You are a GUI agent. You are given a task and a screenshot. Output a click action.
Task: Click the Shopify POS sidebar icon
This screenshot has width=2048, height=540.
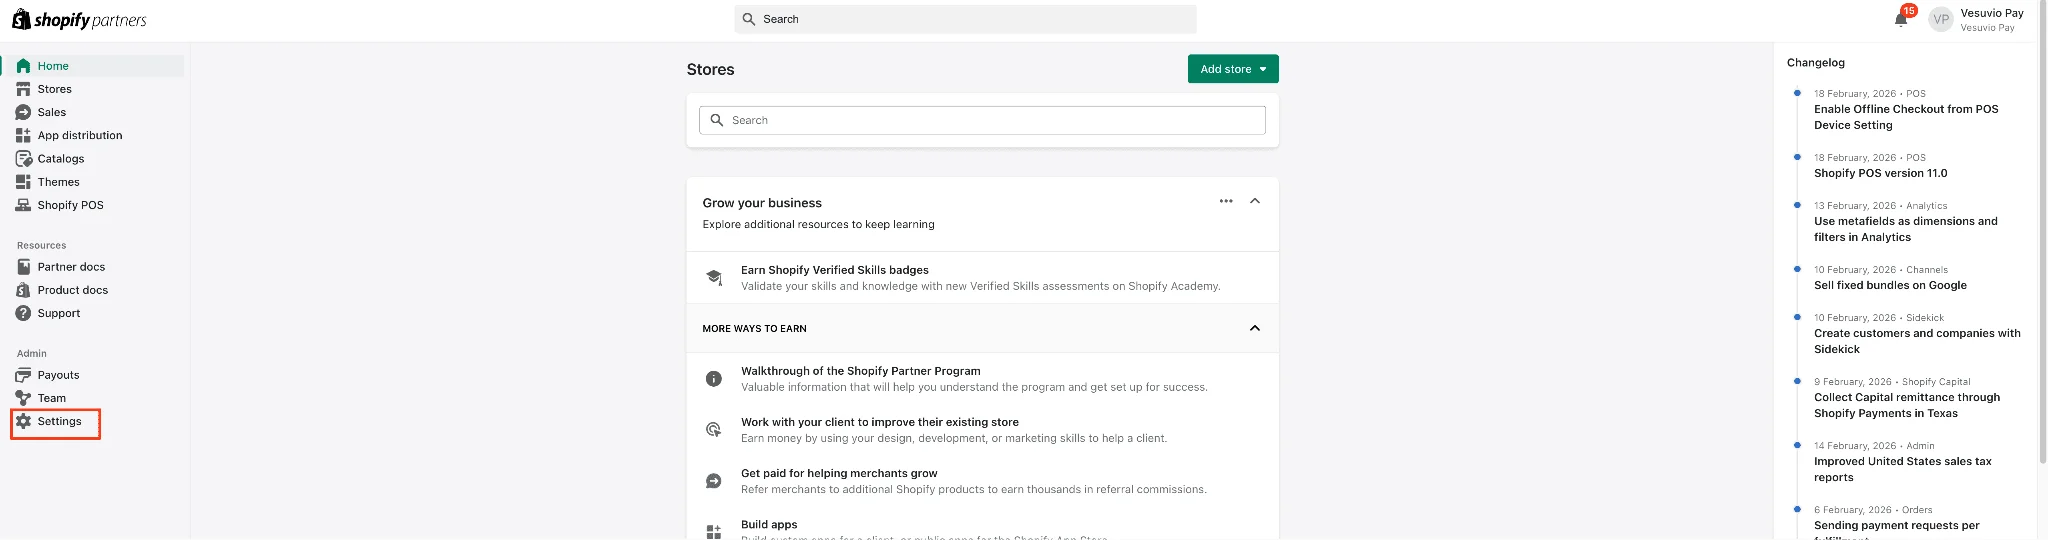tap(24, 205)
